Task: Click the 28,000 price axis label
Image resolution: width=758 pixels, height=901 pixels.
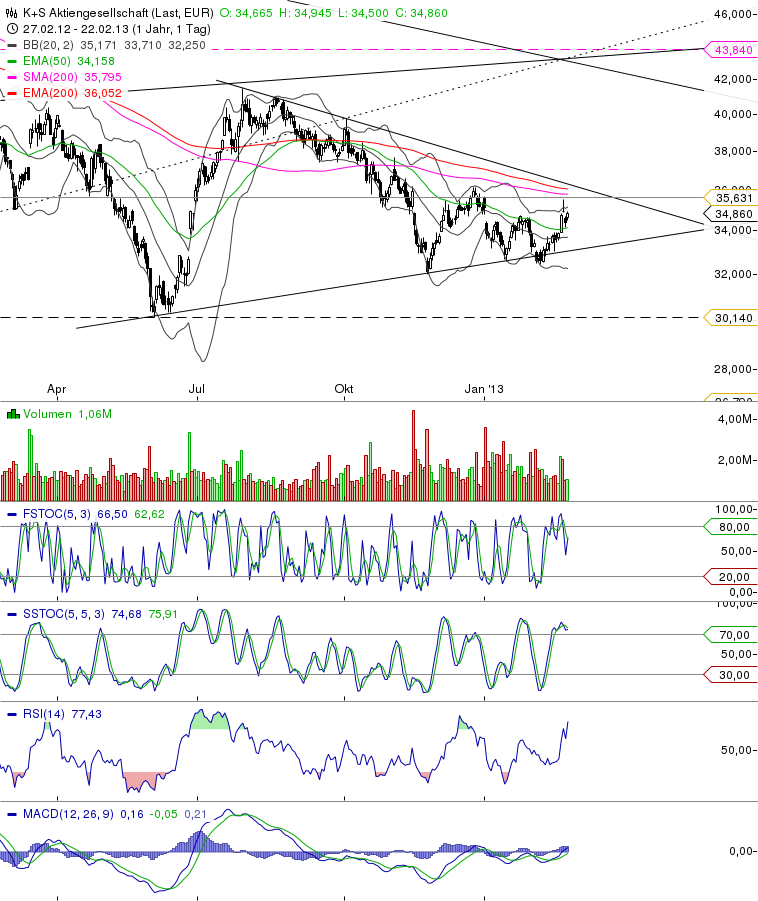Action: [732, 369]
